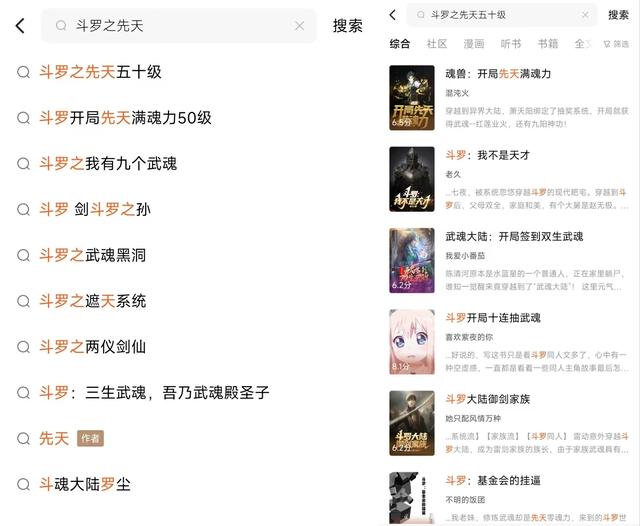
Task: Focus the 斗罗之先天 search input field
Action: pyautogui.click(x=179, y=26)
